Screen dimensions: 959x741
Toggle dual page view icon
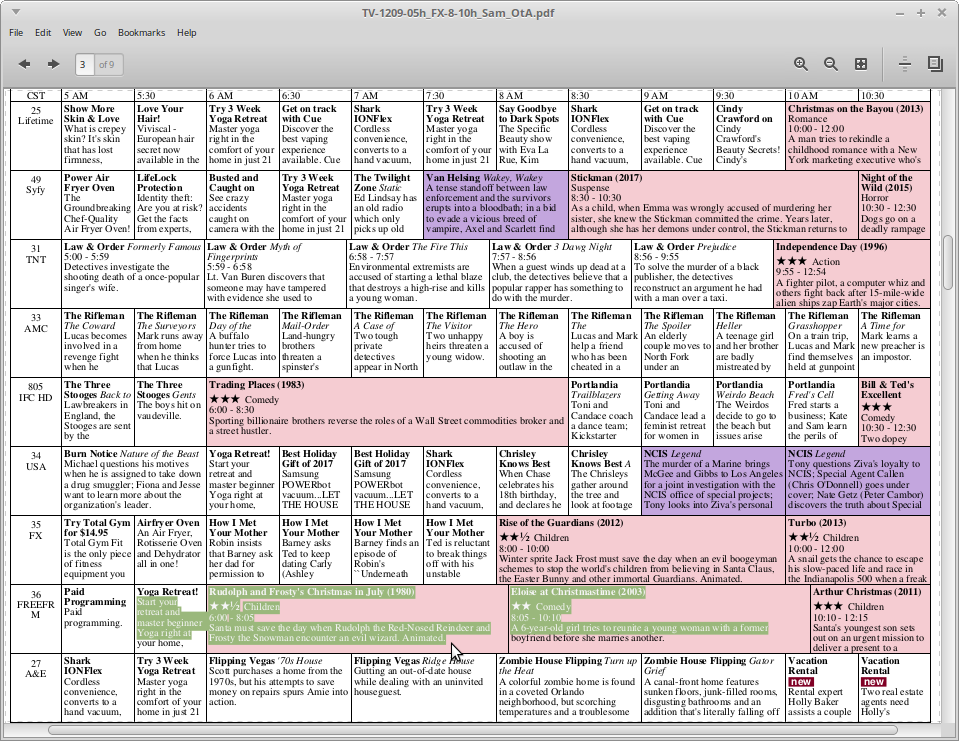(x=935, y=64)
